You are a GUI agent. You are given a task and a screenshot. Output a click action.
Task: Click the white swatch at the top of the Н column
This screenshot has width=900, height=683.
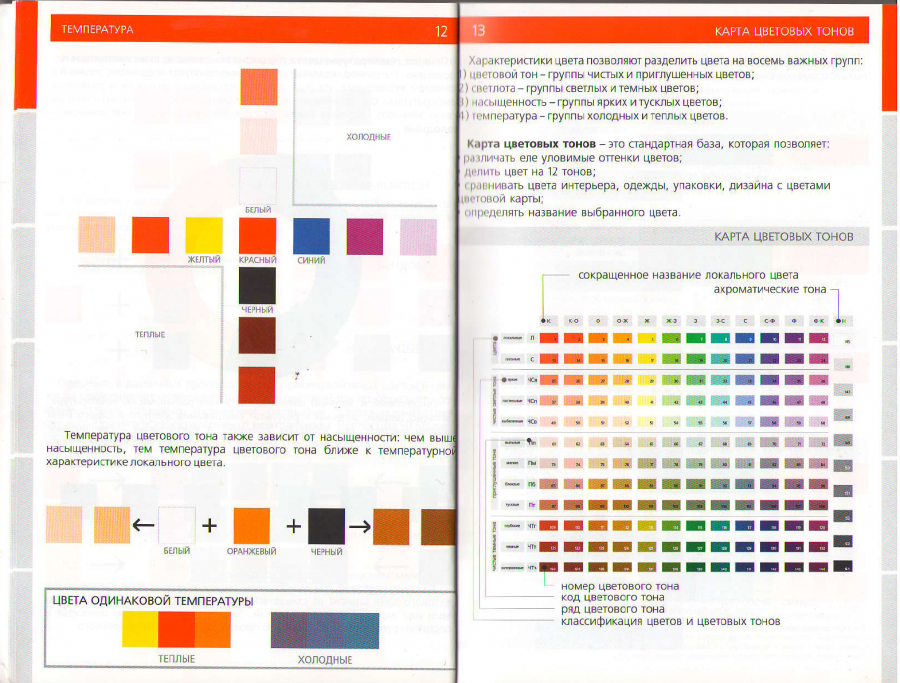click(843, 341)
